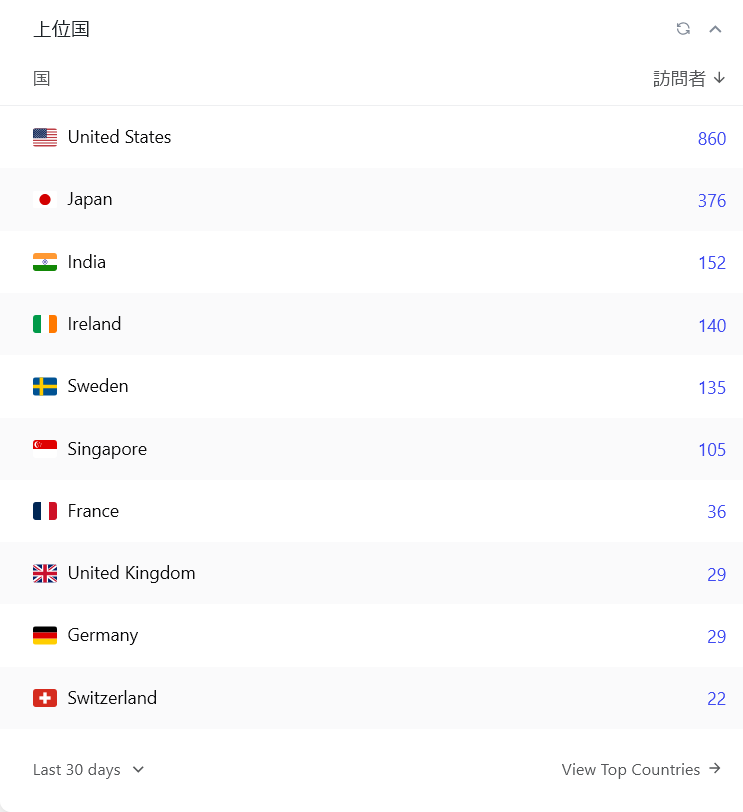Open Switzerland visitor count 22
Image resolution: width=743 pixels, height=812 pixels.
tap(716, 699)
